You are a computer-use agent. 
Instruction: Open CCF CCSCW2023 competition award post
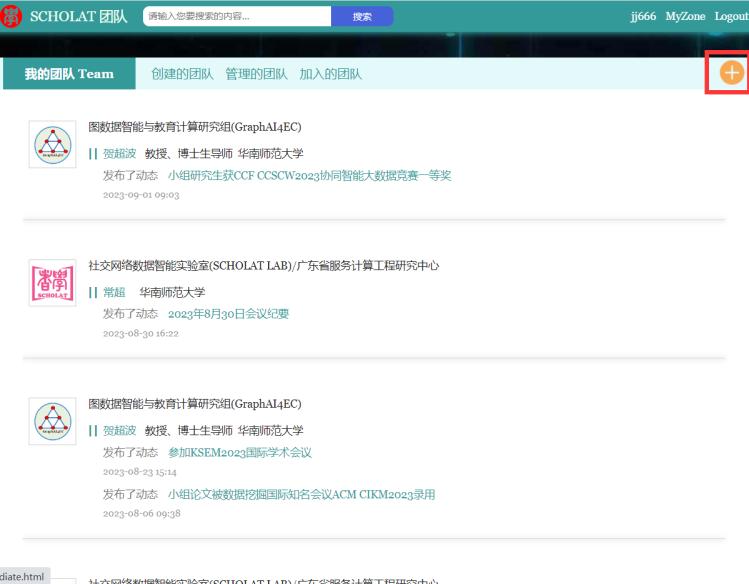click(309, 176)
